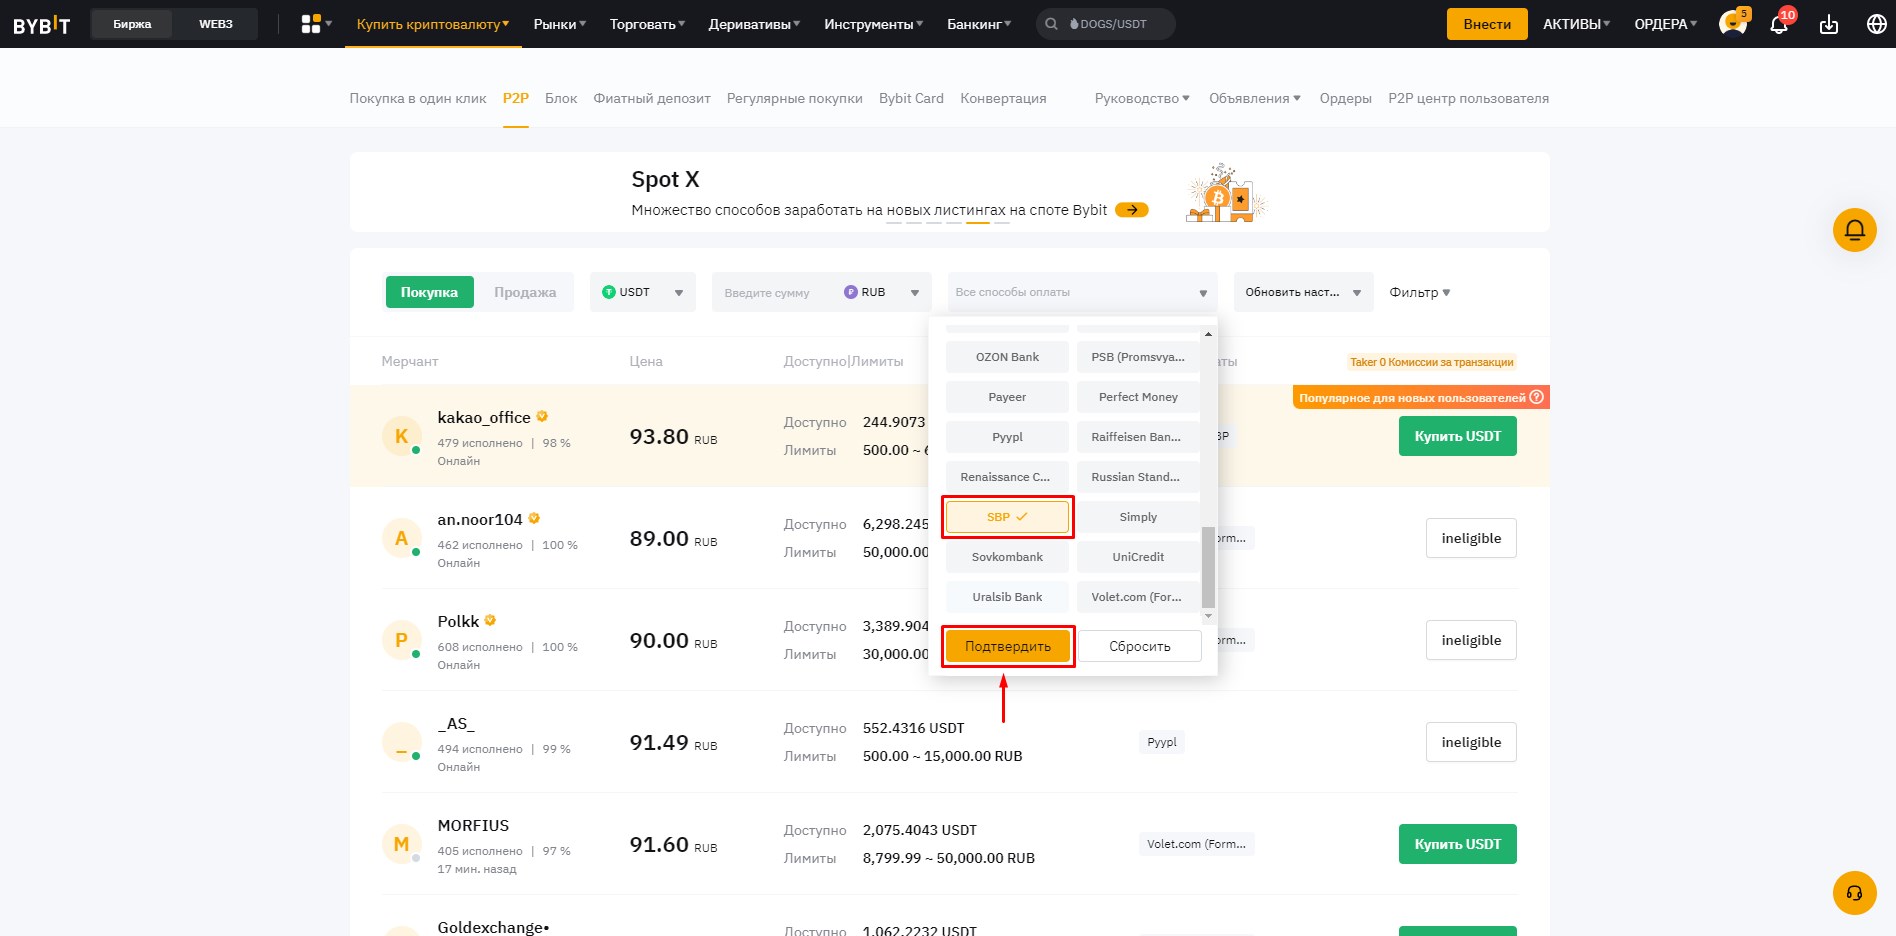The image size is (1896, 936).
Task: Open the support headset chat button
Action: click(1854, 893)
